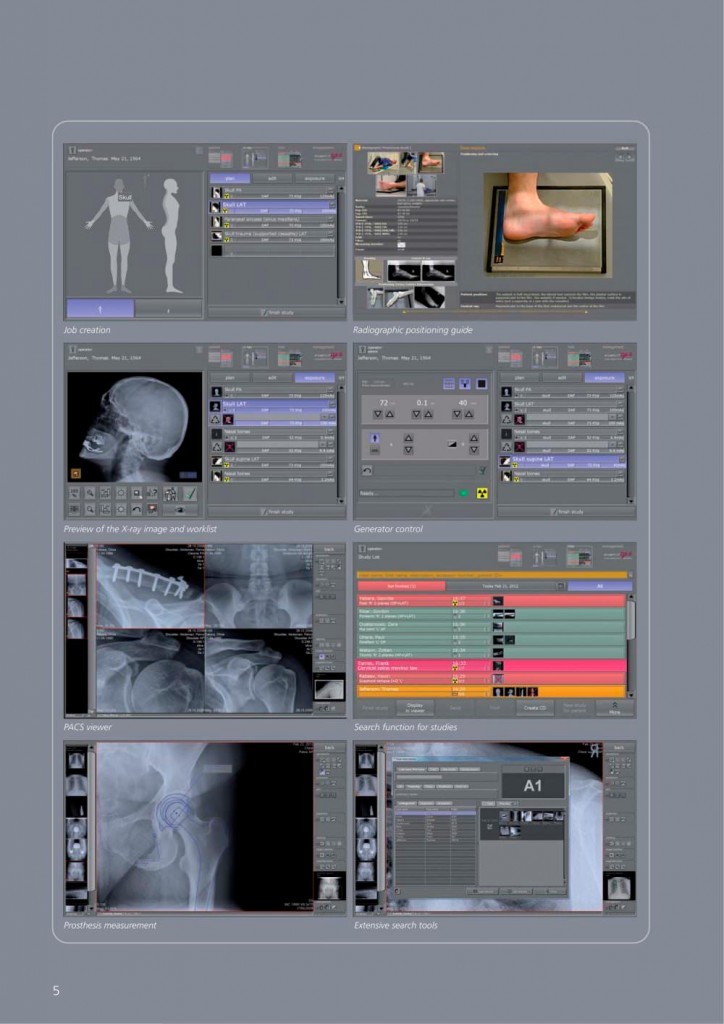Screen dimensions: 724x1024
Task: Click the undo arrow icon in Generator control
Action: coord(367,469)
